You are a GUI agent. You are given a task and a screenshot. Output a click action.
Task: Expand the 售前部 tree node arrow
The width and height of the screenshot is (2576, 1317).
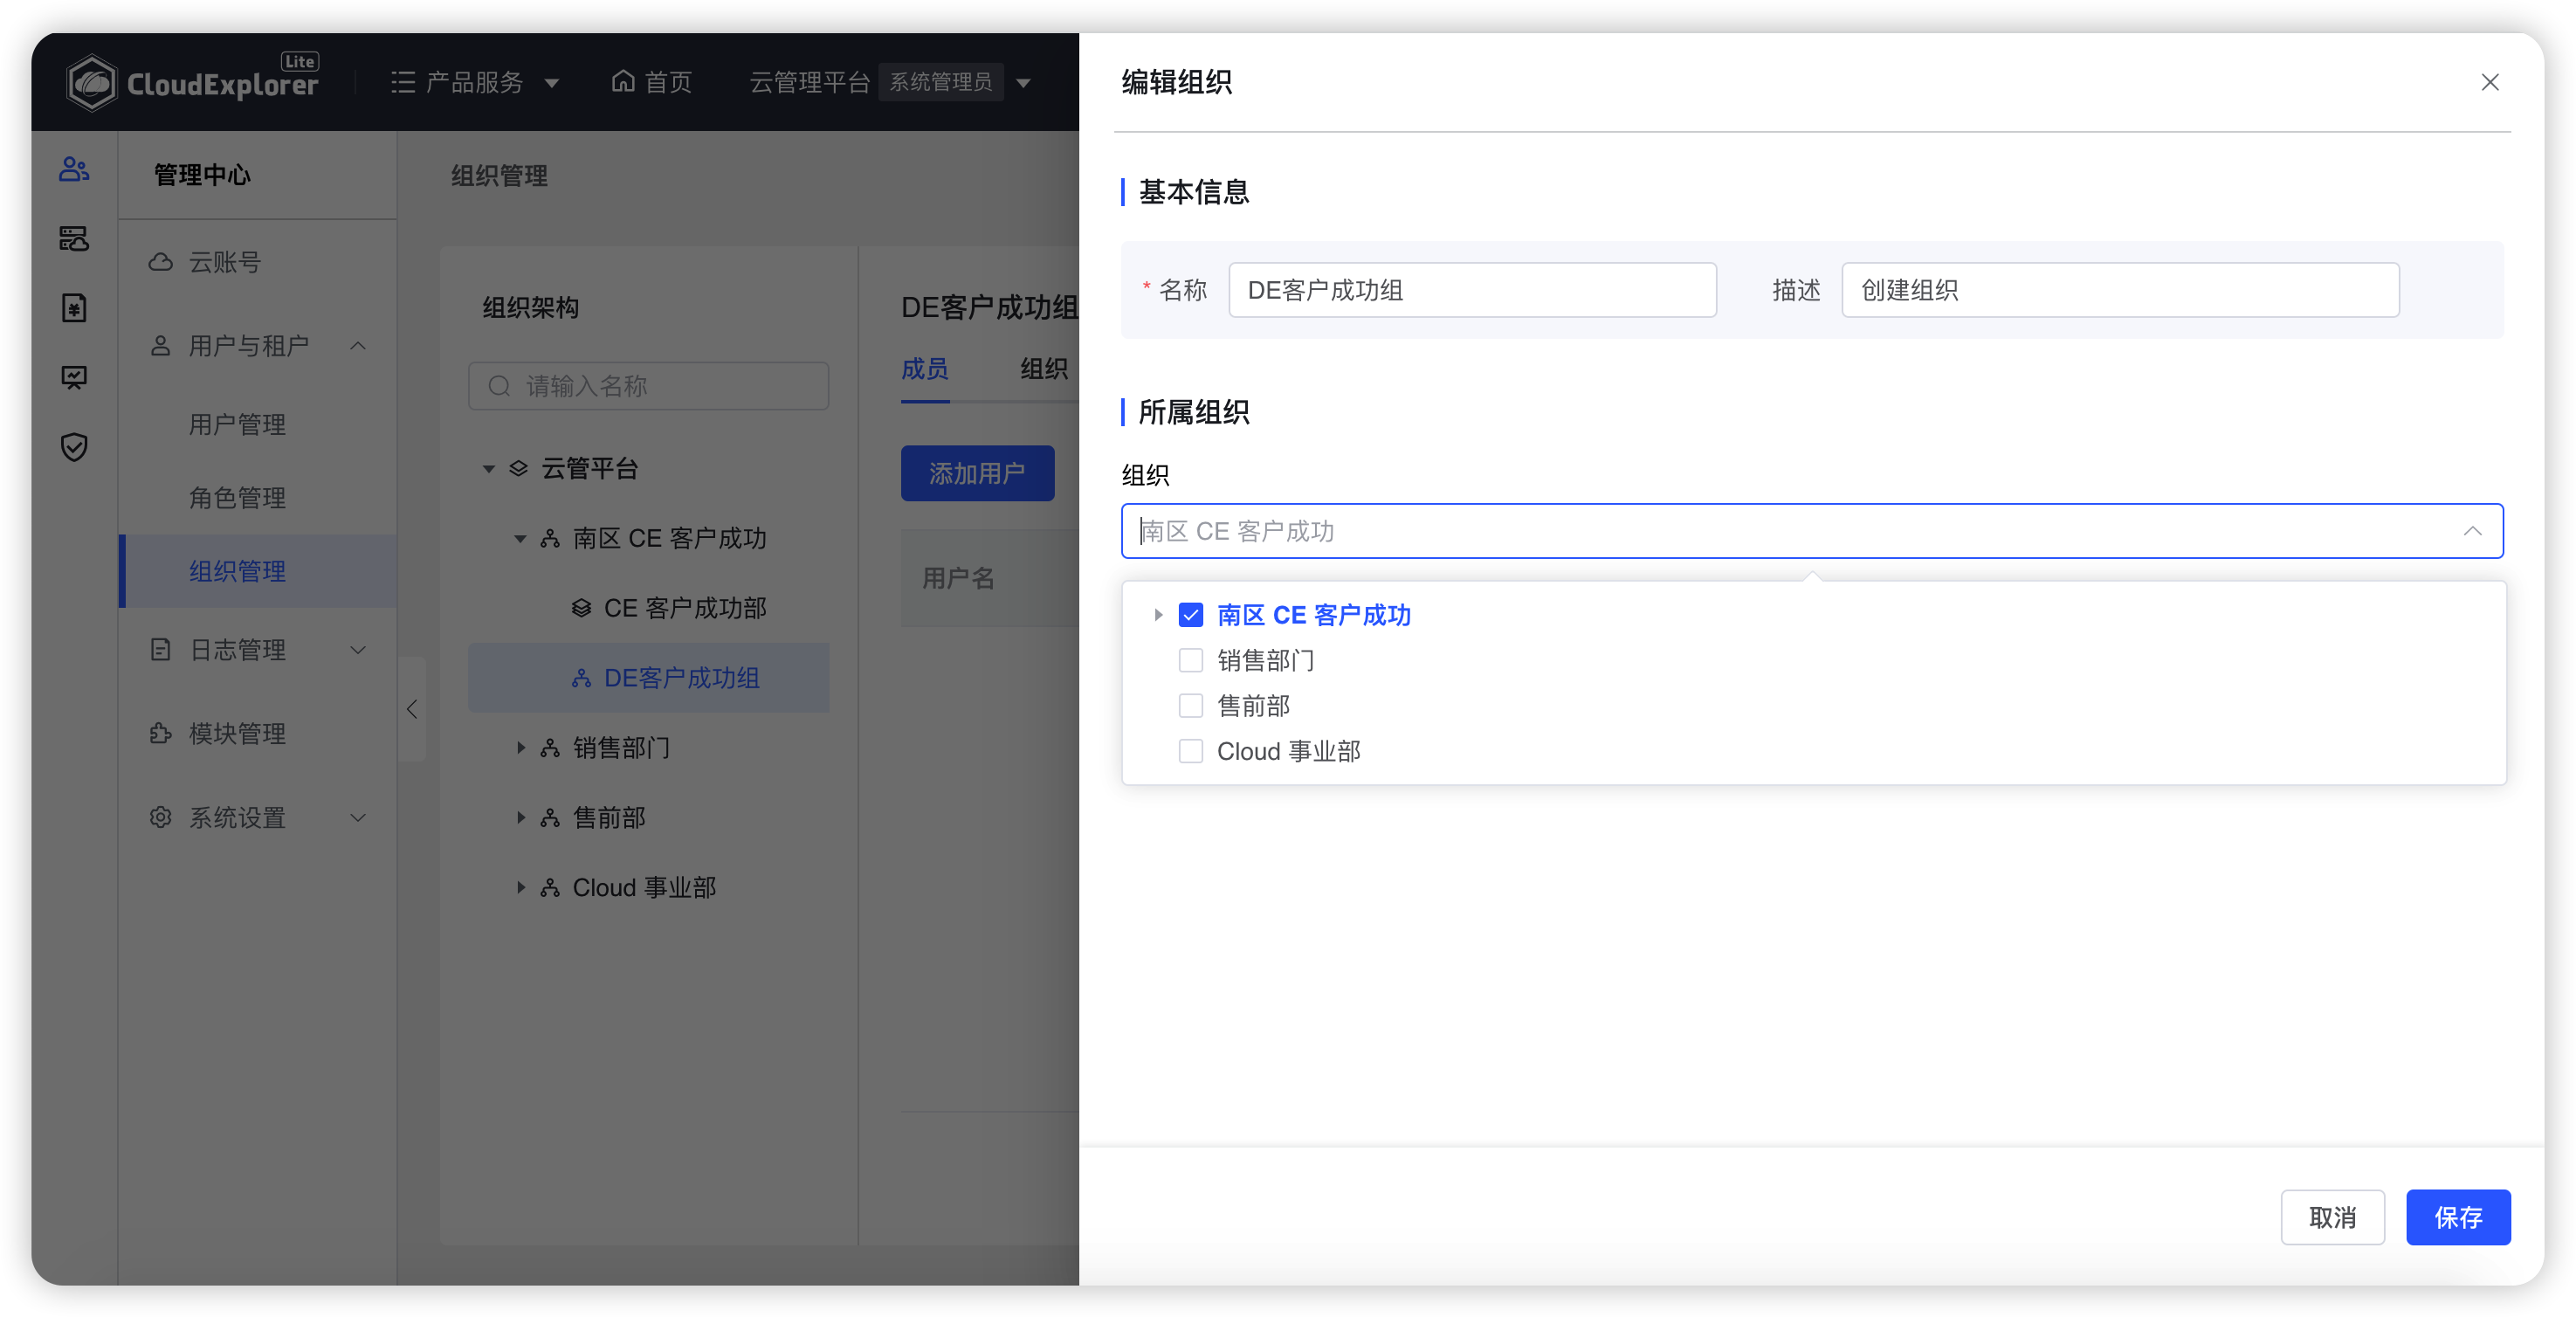[x=520, y=818]
